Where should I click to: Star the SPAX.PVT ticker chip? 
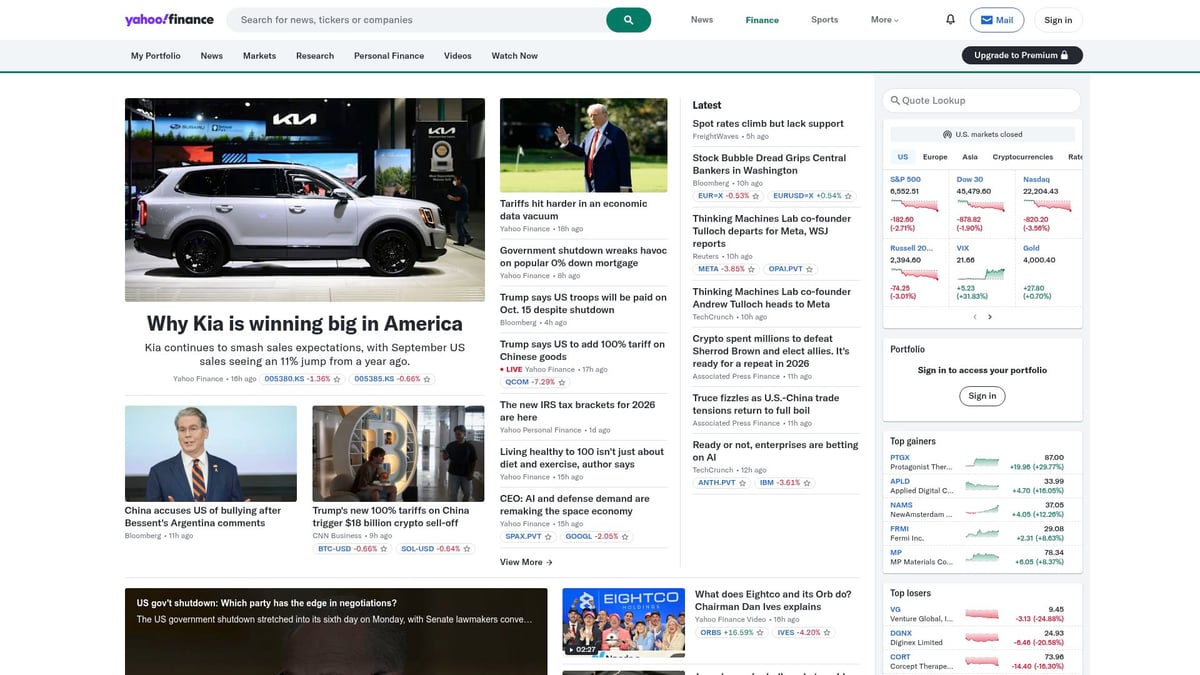pyautogui.click(x=549, y=537)
